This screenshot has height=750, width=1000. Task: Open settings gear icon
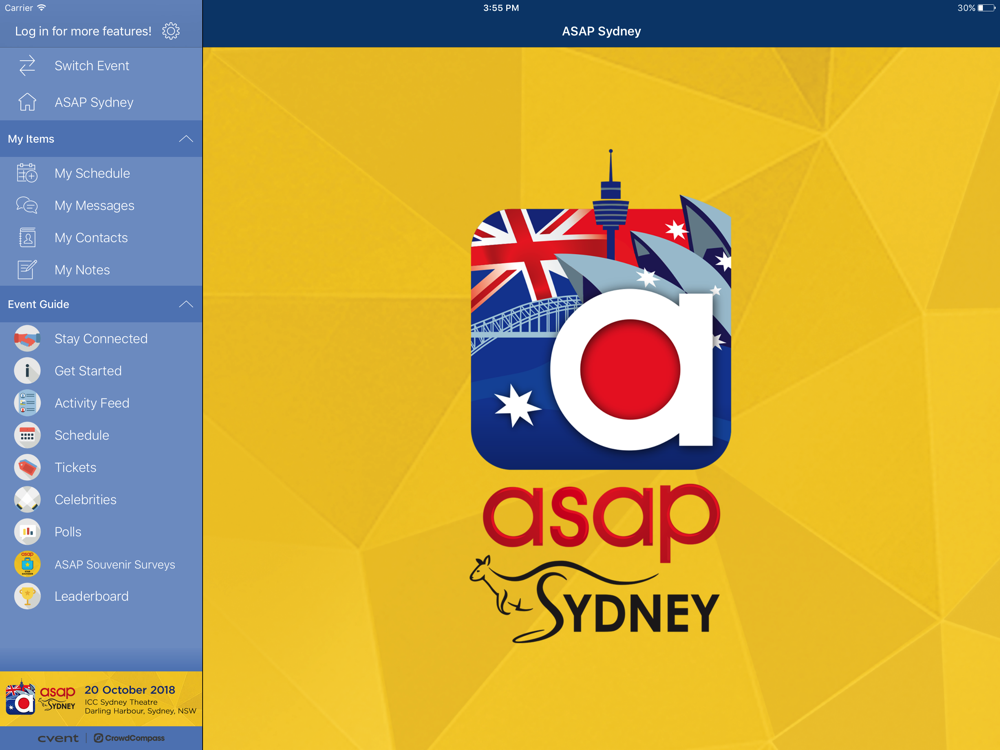[171, 31]
